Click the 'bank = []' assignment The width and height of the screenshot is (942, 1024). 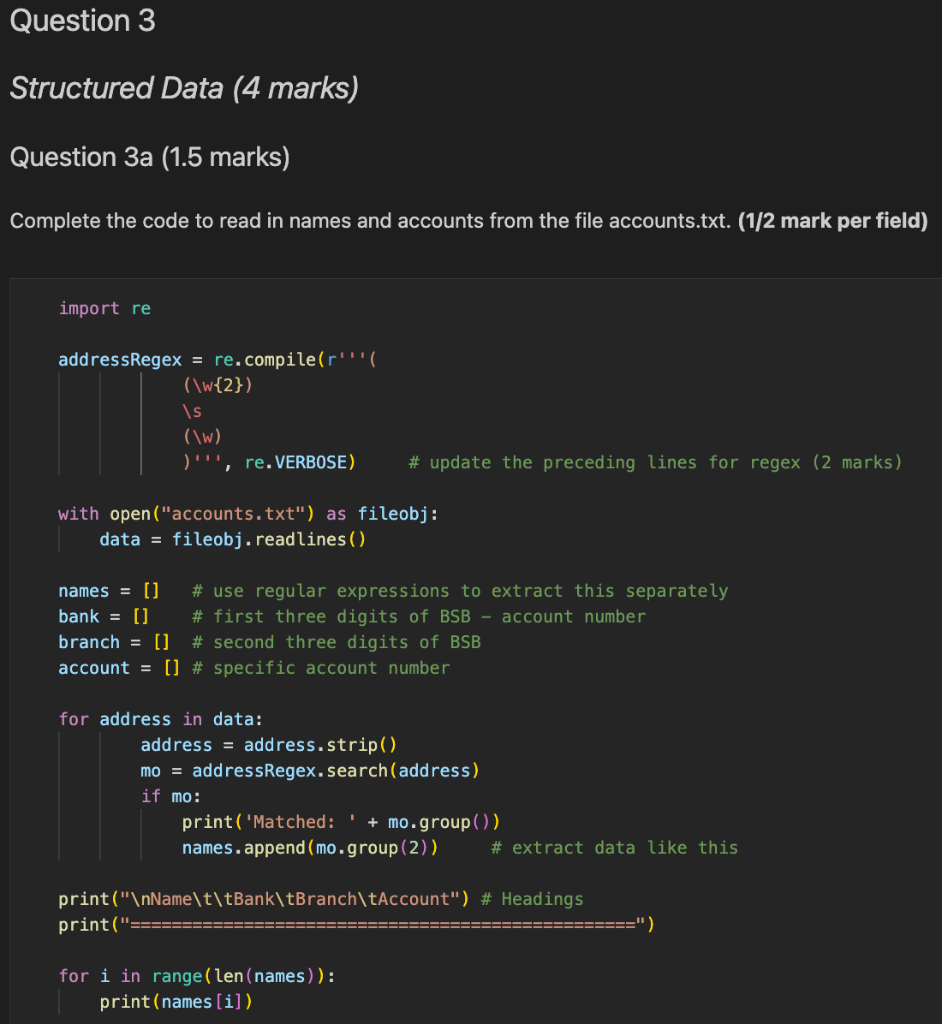click(104, 616)
